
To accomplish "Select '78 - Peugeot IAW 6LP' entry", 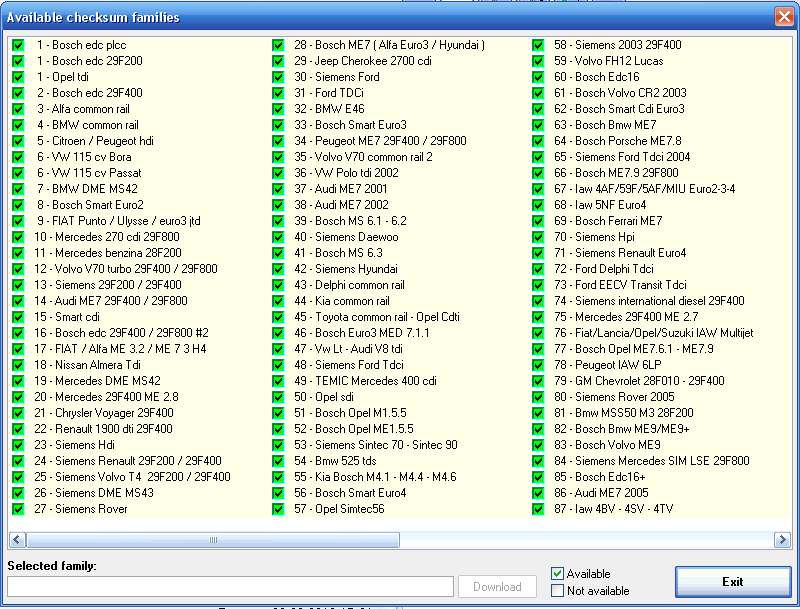I will click(608, 365).
